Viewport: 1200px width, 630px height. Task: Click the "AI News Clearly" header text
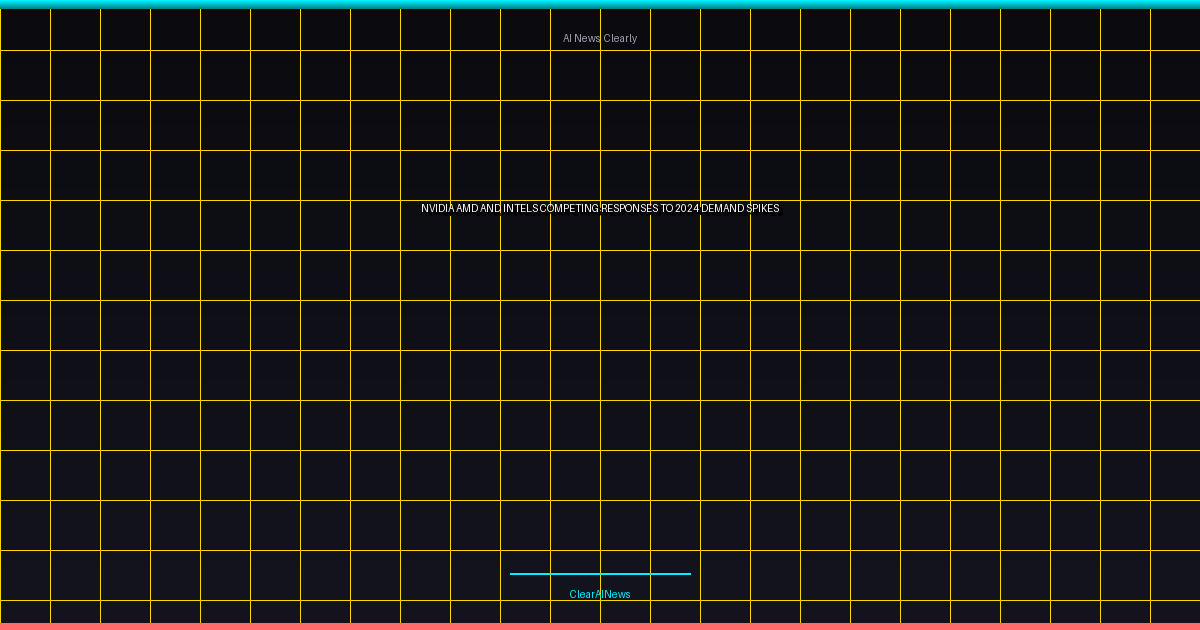click(600, 38)
